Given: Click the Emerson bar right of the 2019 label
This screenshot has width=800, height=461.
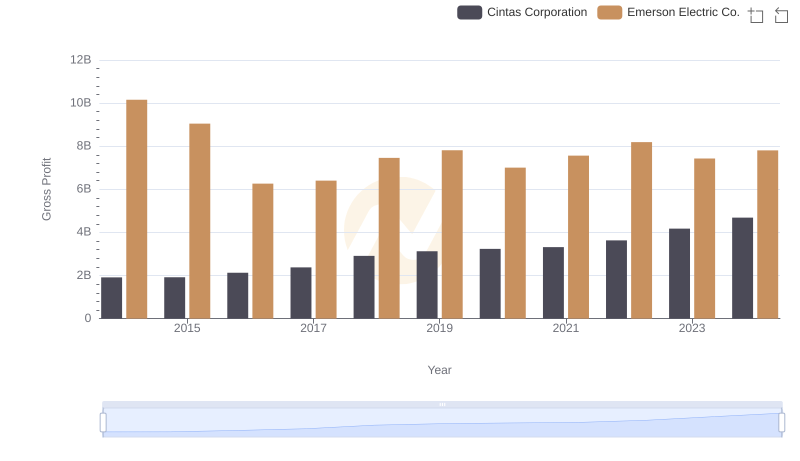Looking at the screenshot, I should pos(452,234).
